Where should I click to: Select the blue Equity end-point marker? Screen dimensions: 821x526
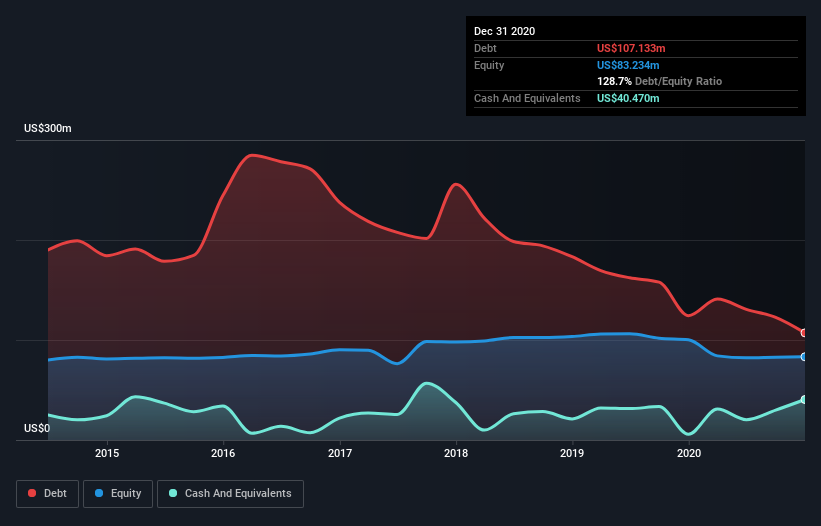pyautogui.click(x=804, y=357)
